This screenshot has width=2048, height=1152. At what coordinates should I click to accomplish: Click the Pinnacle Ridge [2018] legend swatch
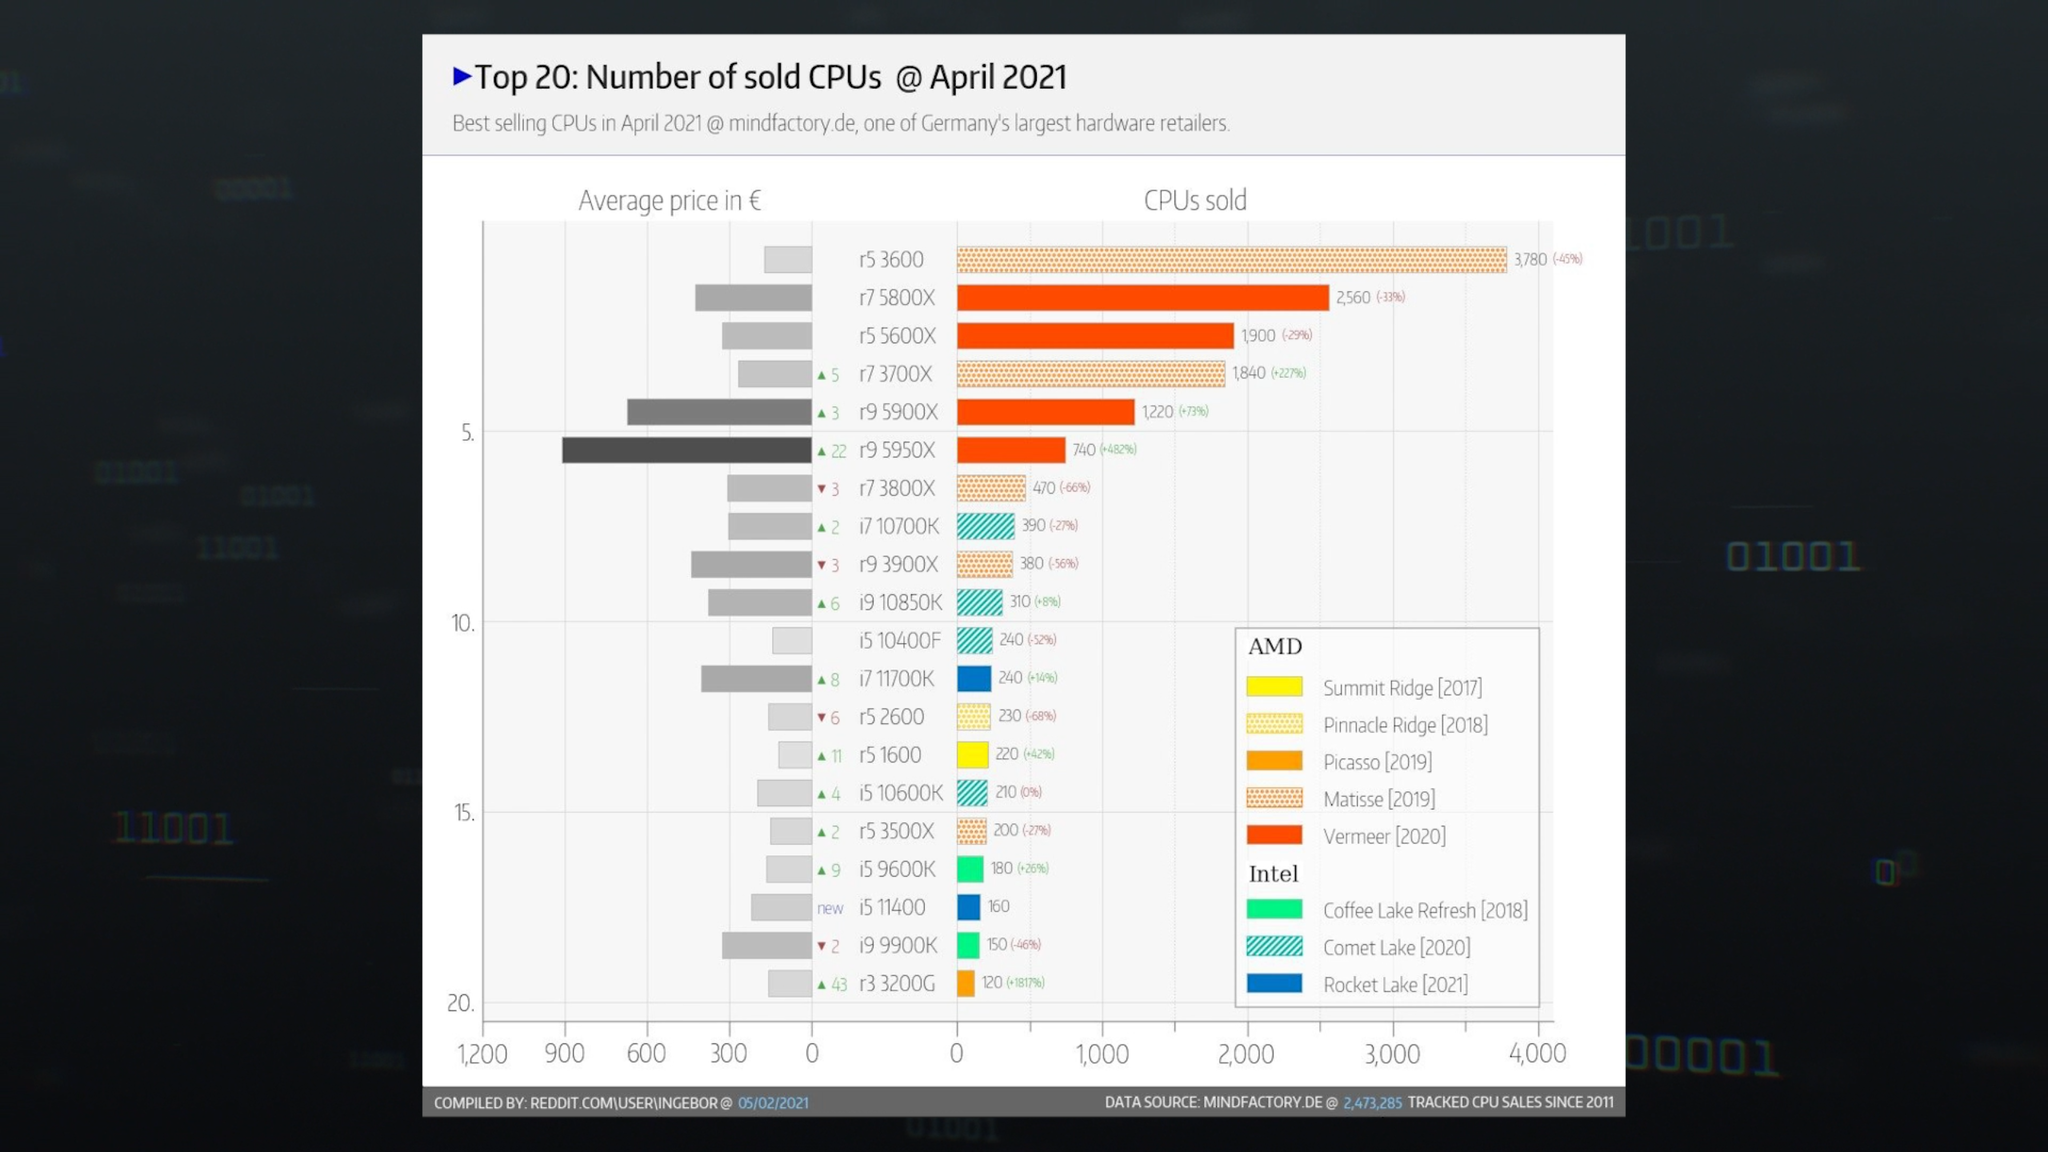coord(1274,724)
